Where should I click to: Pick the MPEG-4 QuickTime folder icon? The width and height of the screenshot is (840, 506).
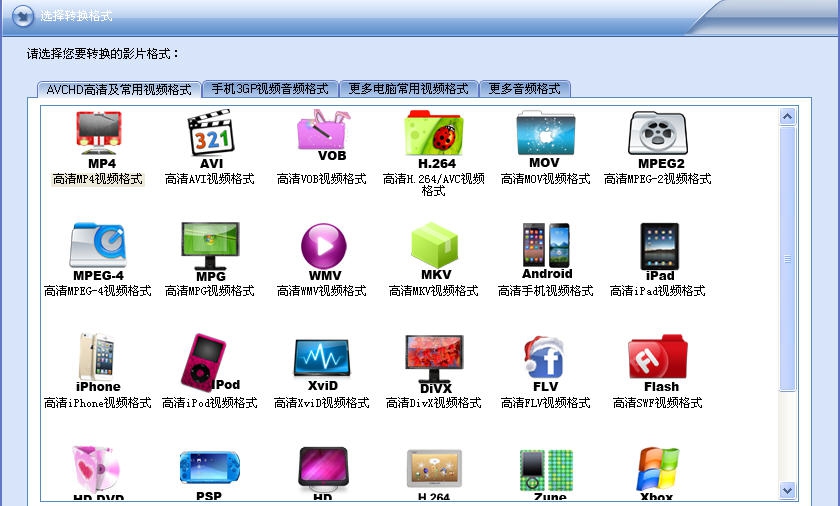pos(98,252)
